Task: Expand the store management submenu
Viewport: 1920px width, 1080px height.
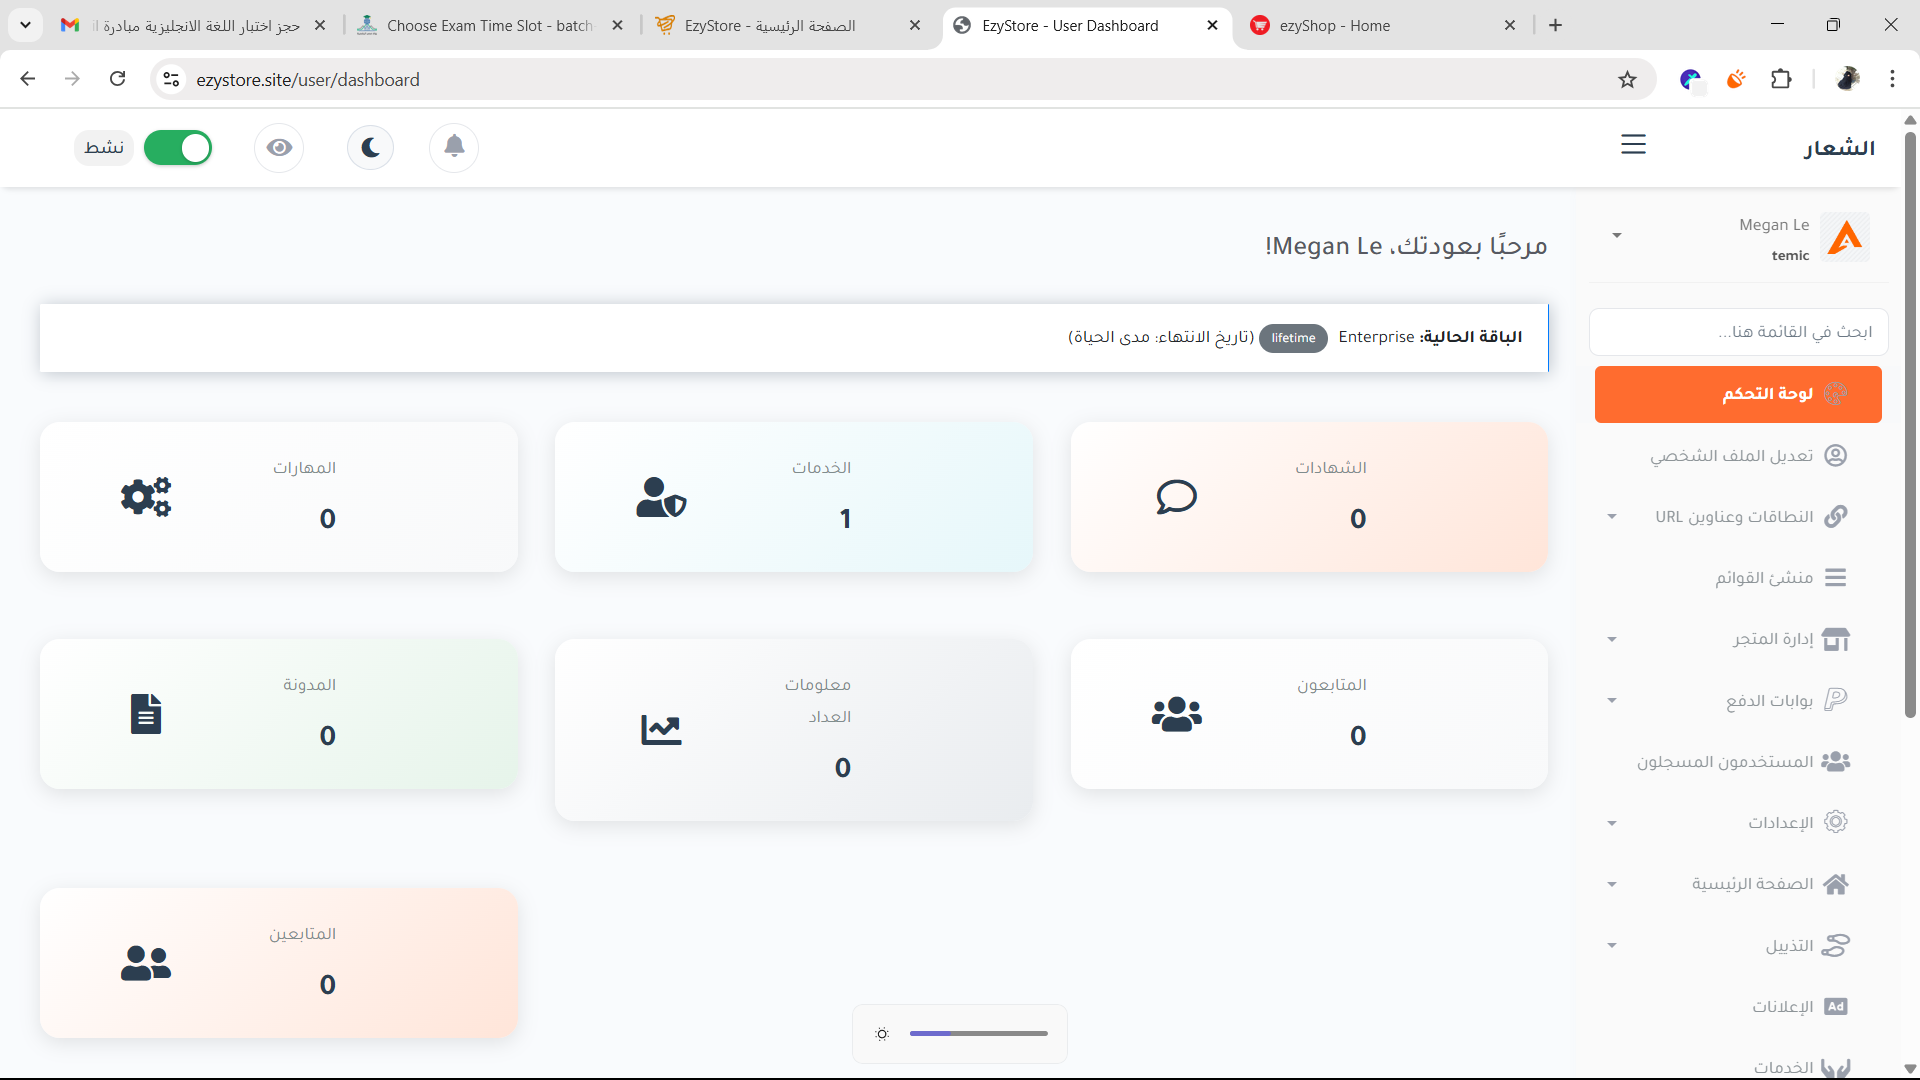Action: click(x=1611, y=639)
